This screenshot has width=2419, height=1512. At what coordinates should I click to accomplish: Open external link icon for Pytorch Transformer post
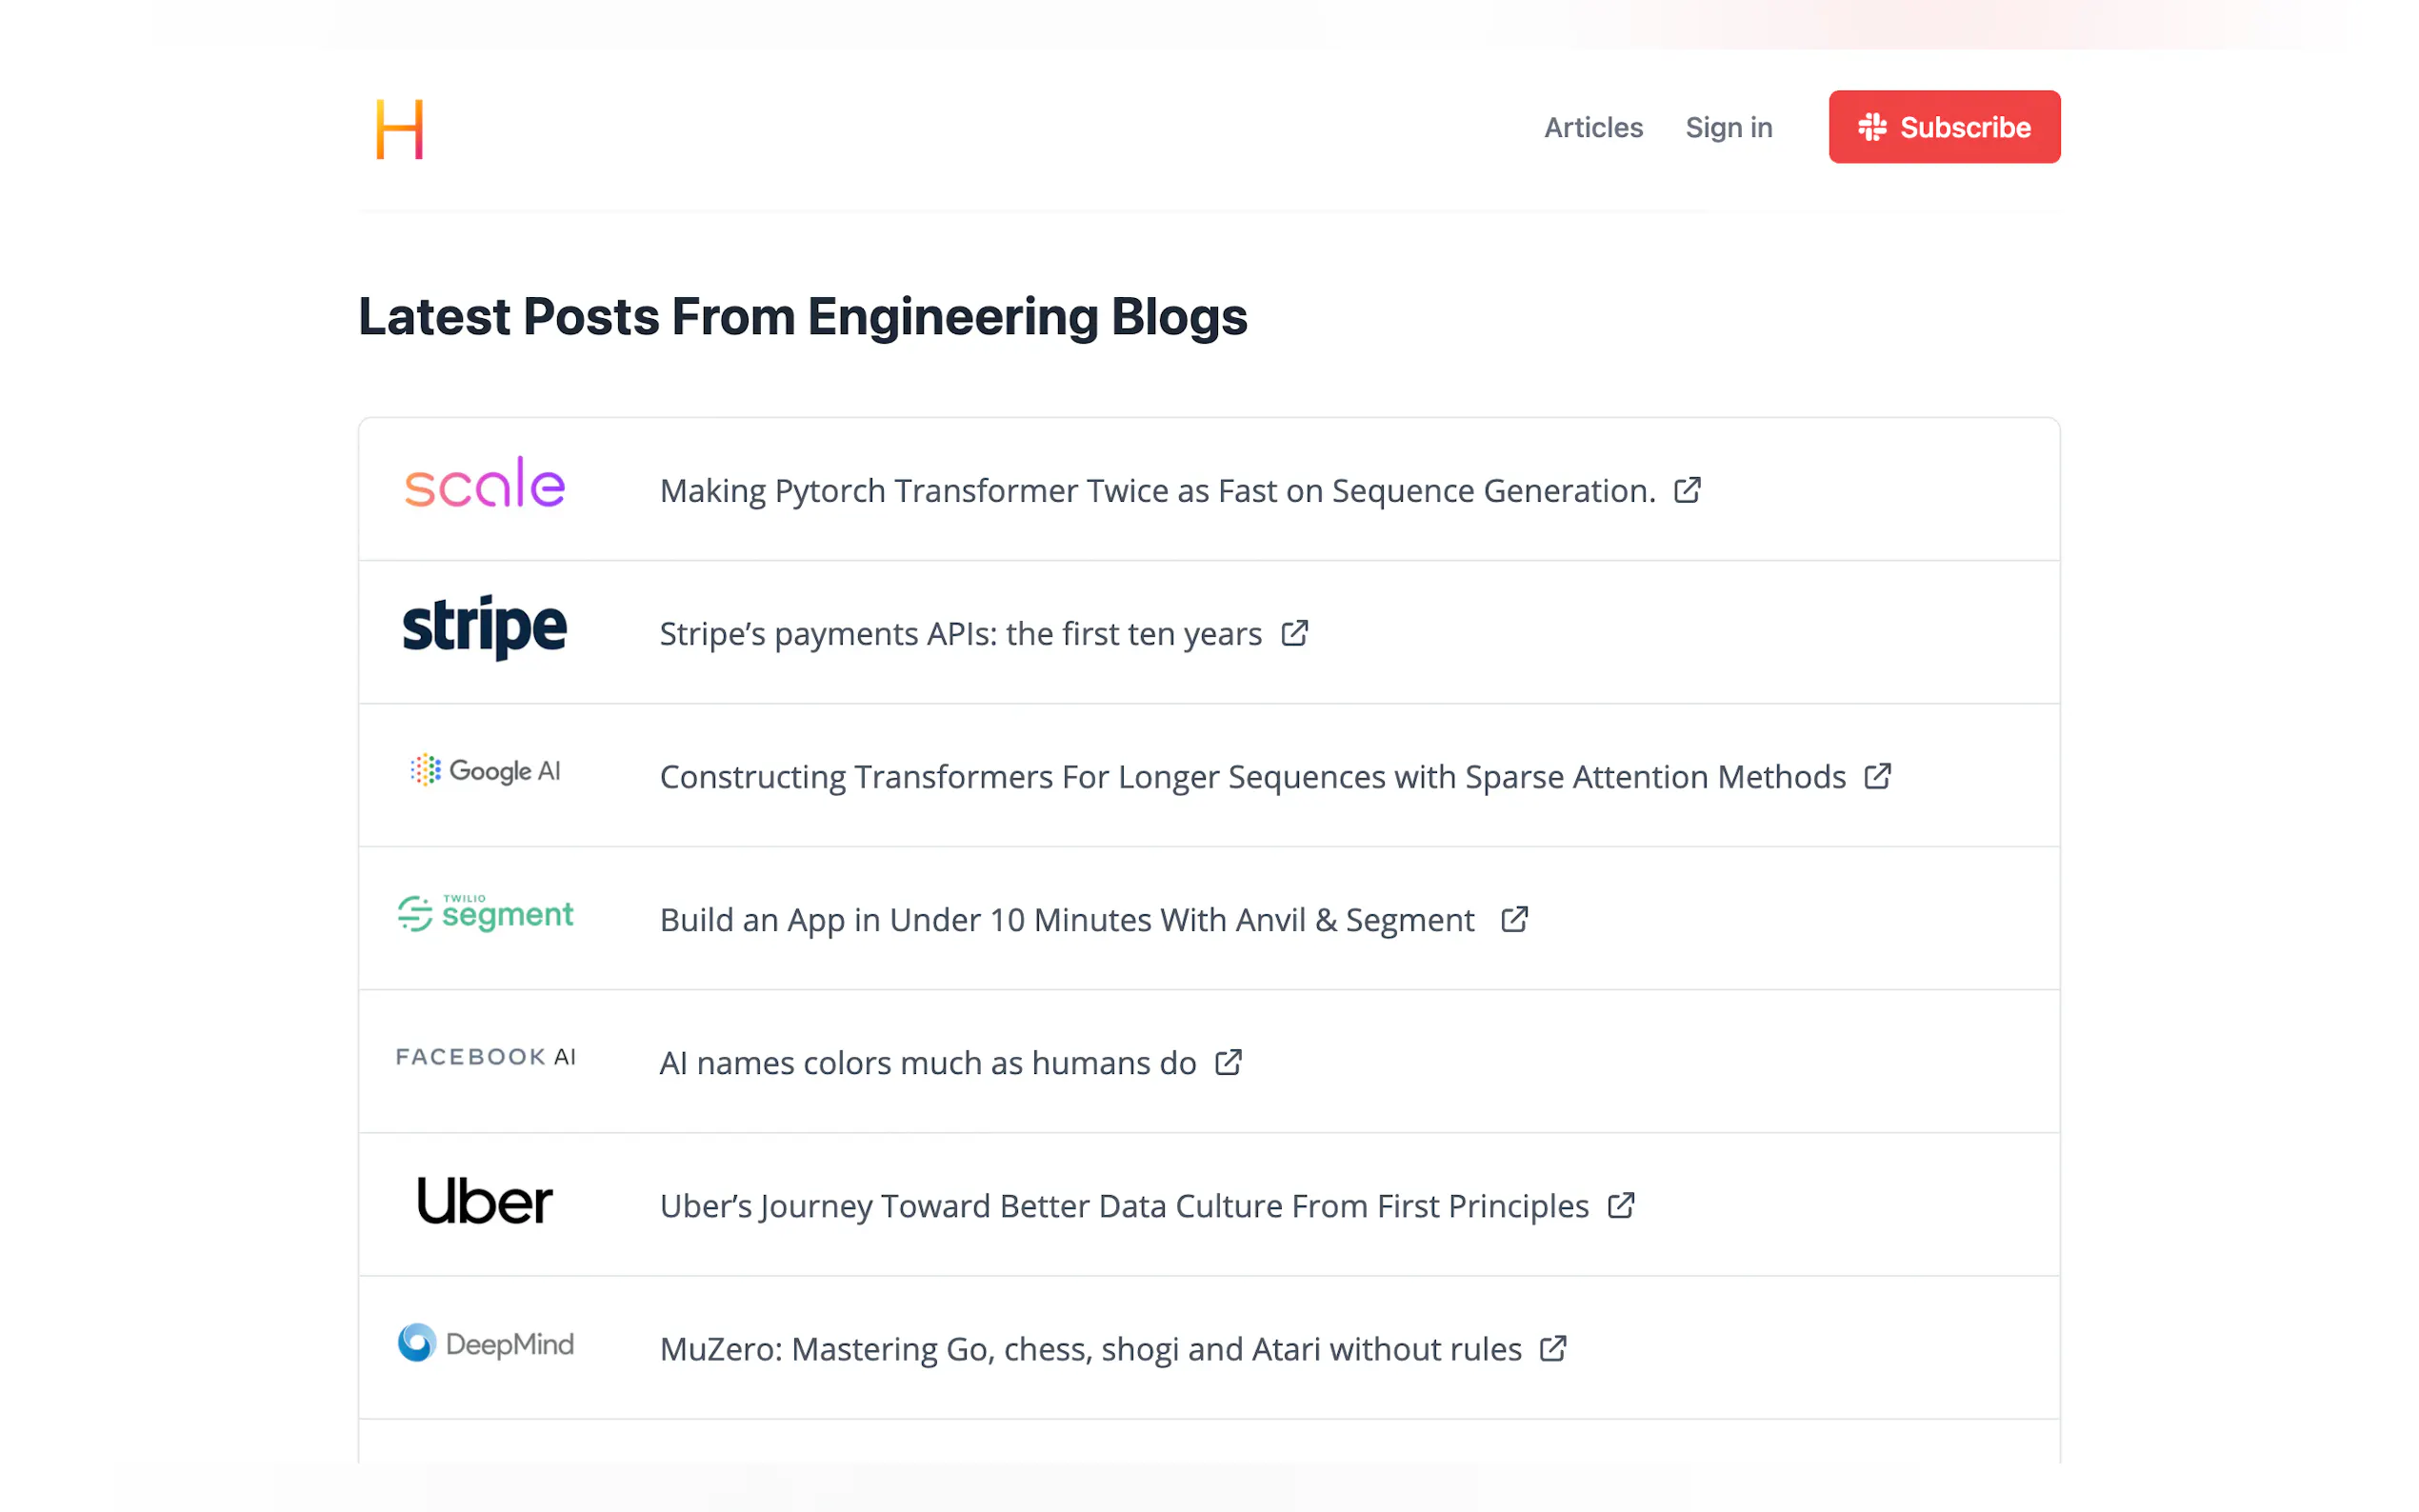coord(1687,490)
